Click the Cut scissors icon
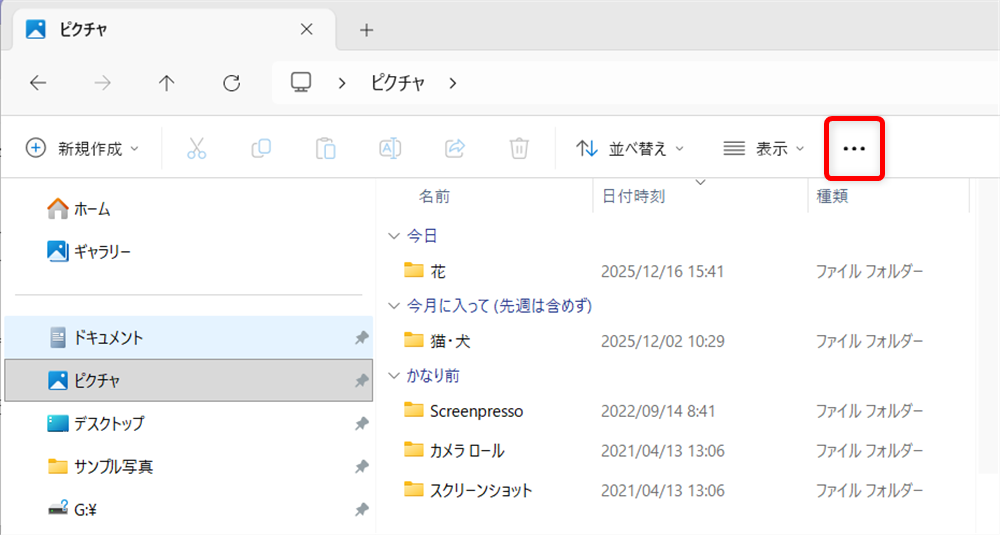The height and width of the screenshot is (535, 1000). coord(196,149)
